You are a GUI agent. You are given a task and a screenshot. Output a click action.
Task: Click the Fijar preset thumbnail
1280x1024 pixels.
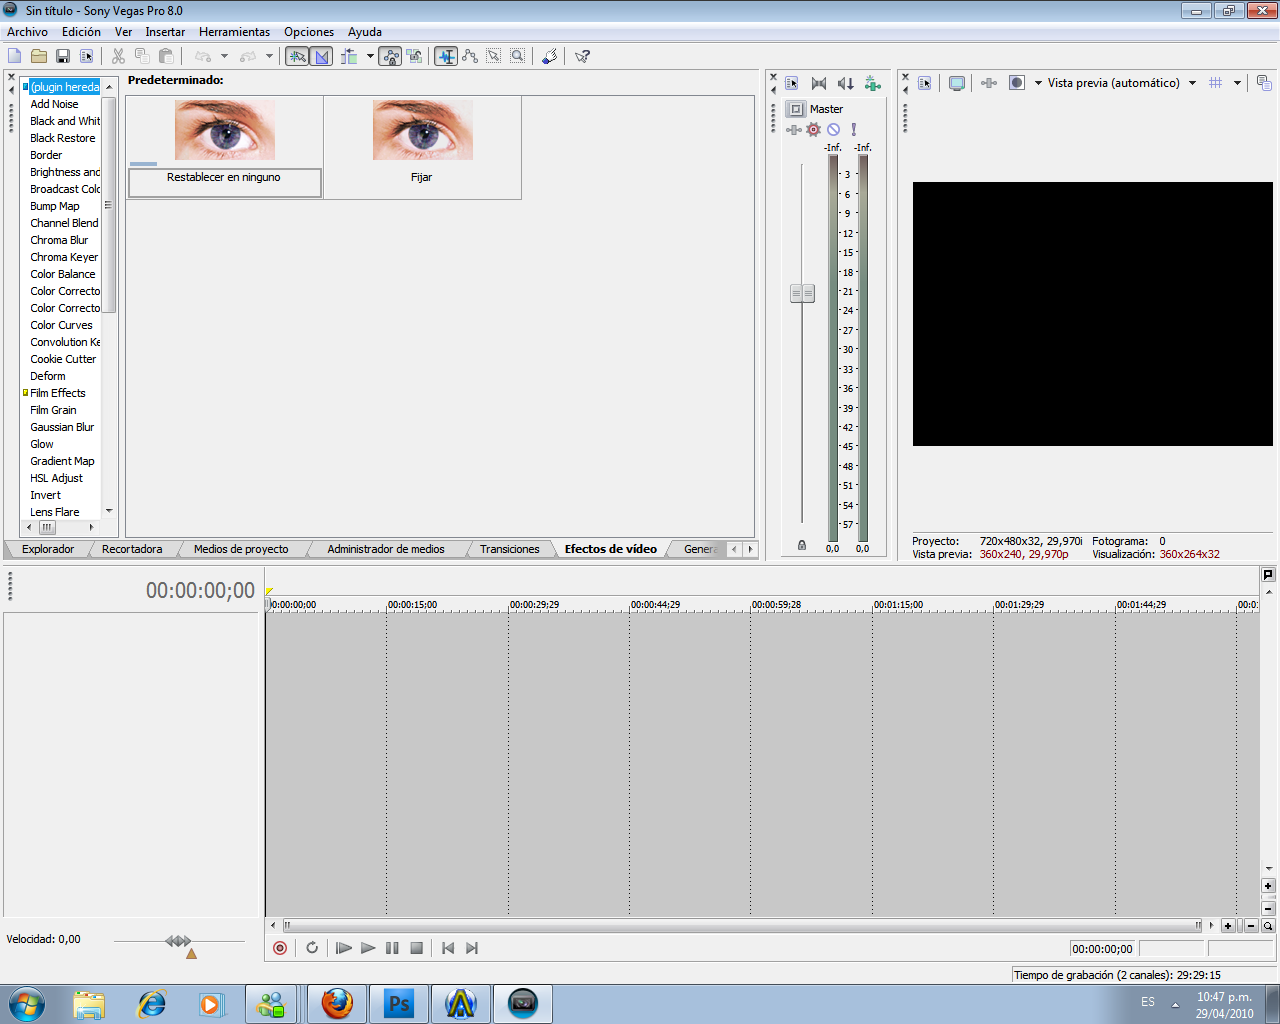[x=421, y=130]
